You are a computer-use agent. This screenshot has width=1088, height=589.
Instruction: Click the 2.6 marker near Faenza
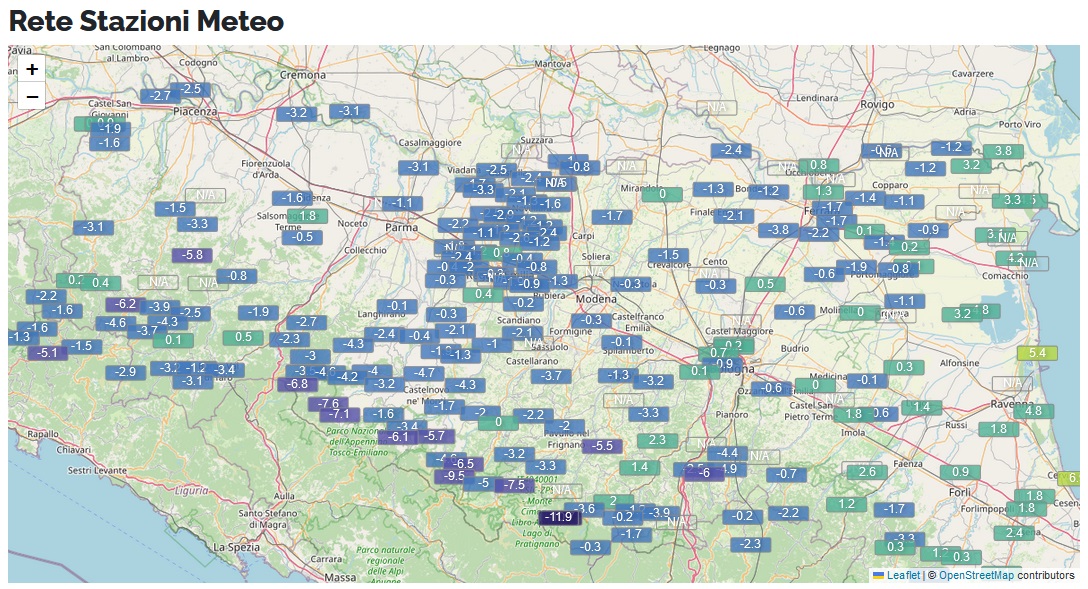[x=867, y=472]
